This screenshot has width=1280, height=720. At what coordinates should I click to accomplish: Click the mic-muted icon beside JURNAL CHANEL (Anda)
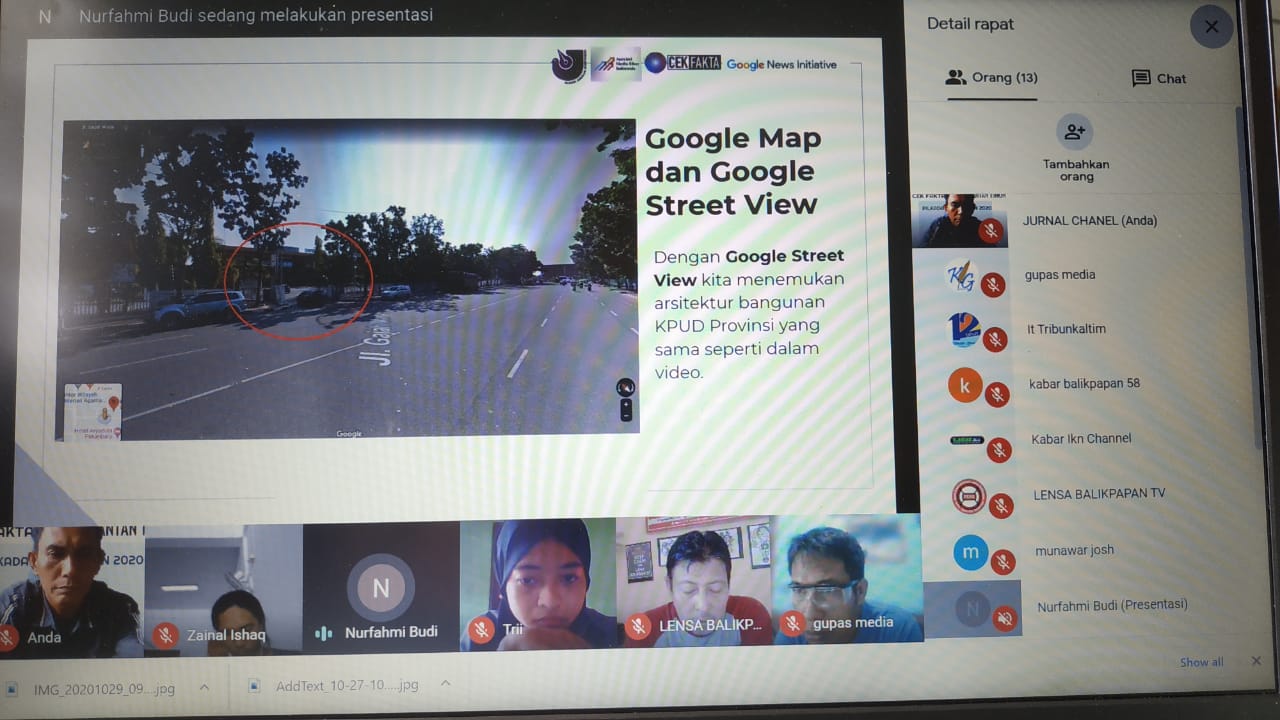[x=990, y=231]
